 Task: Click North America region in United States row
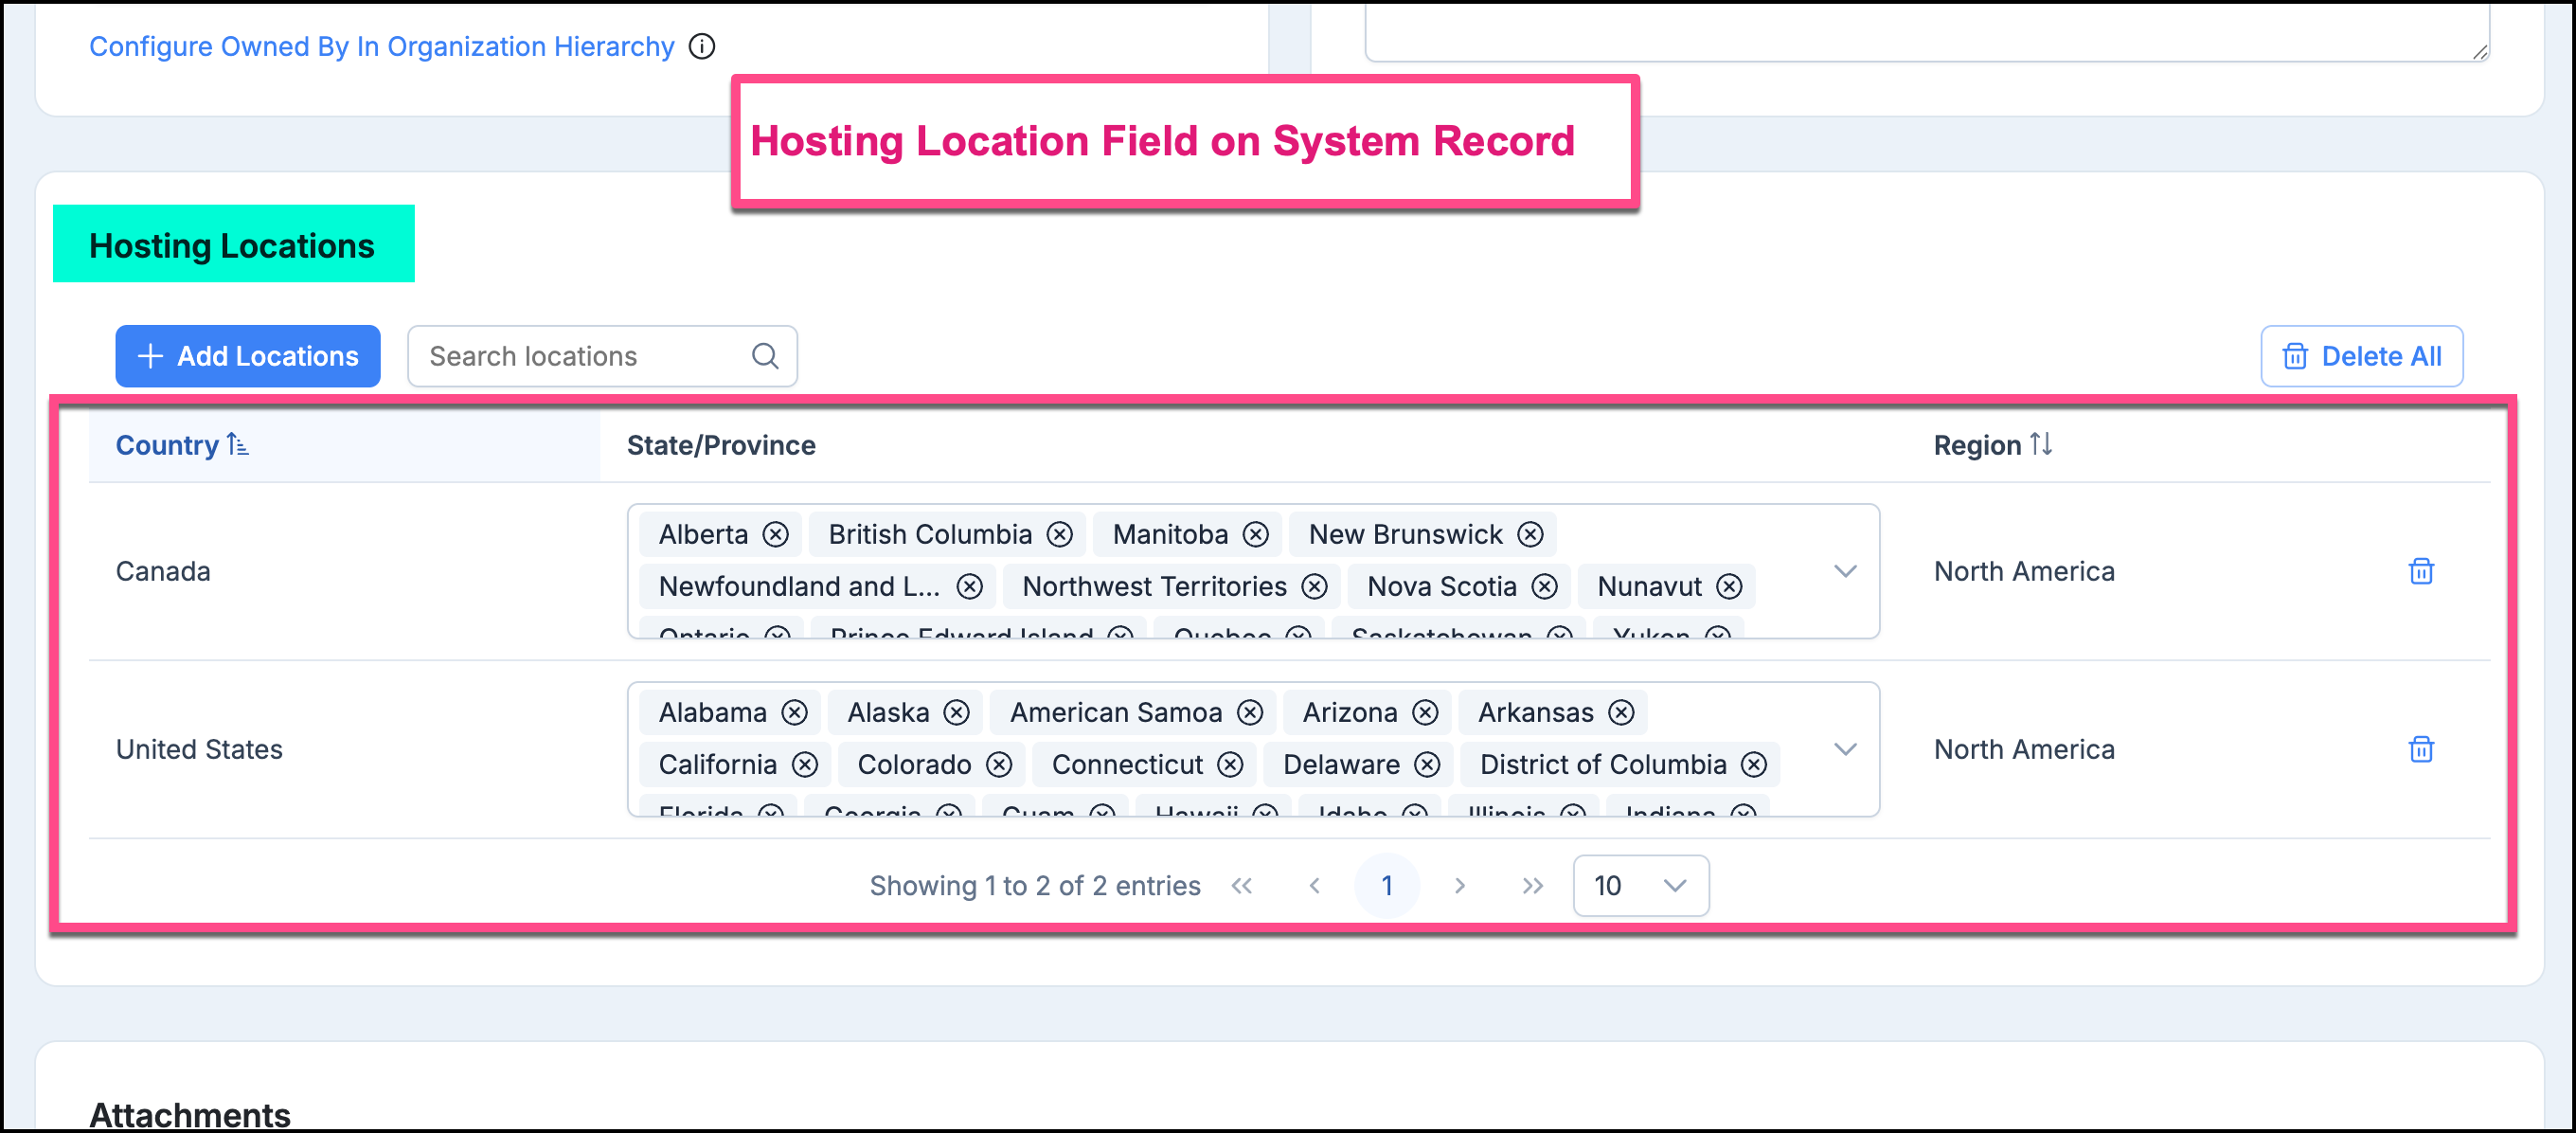2023,749
